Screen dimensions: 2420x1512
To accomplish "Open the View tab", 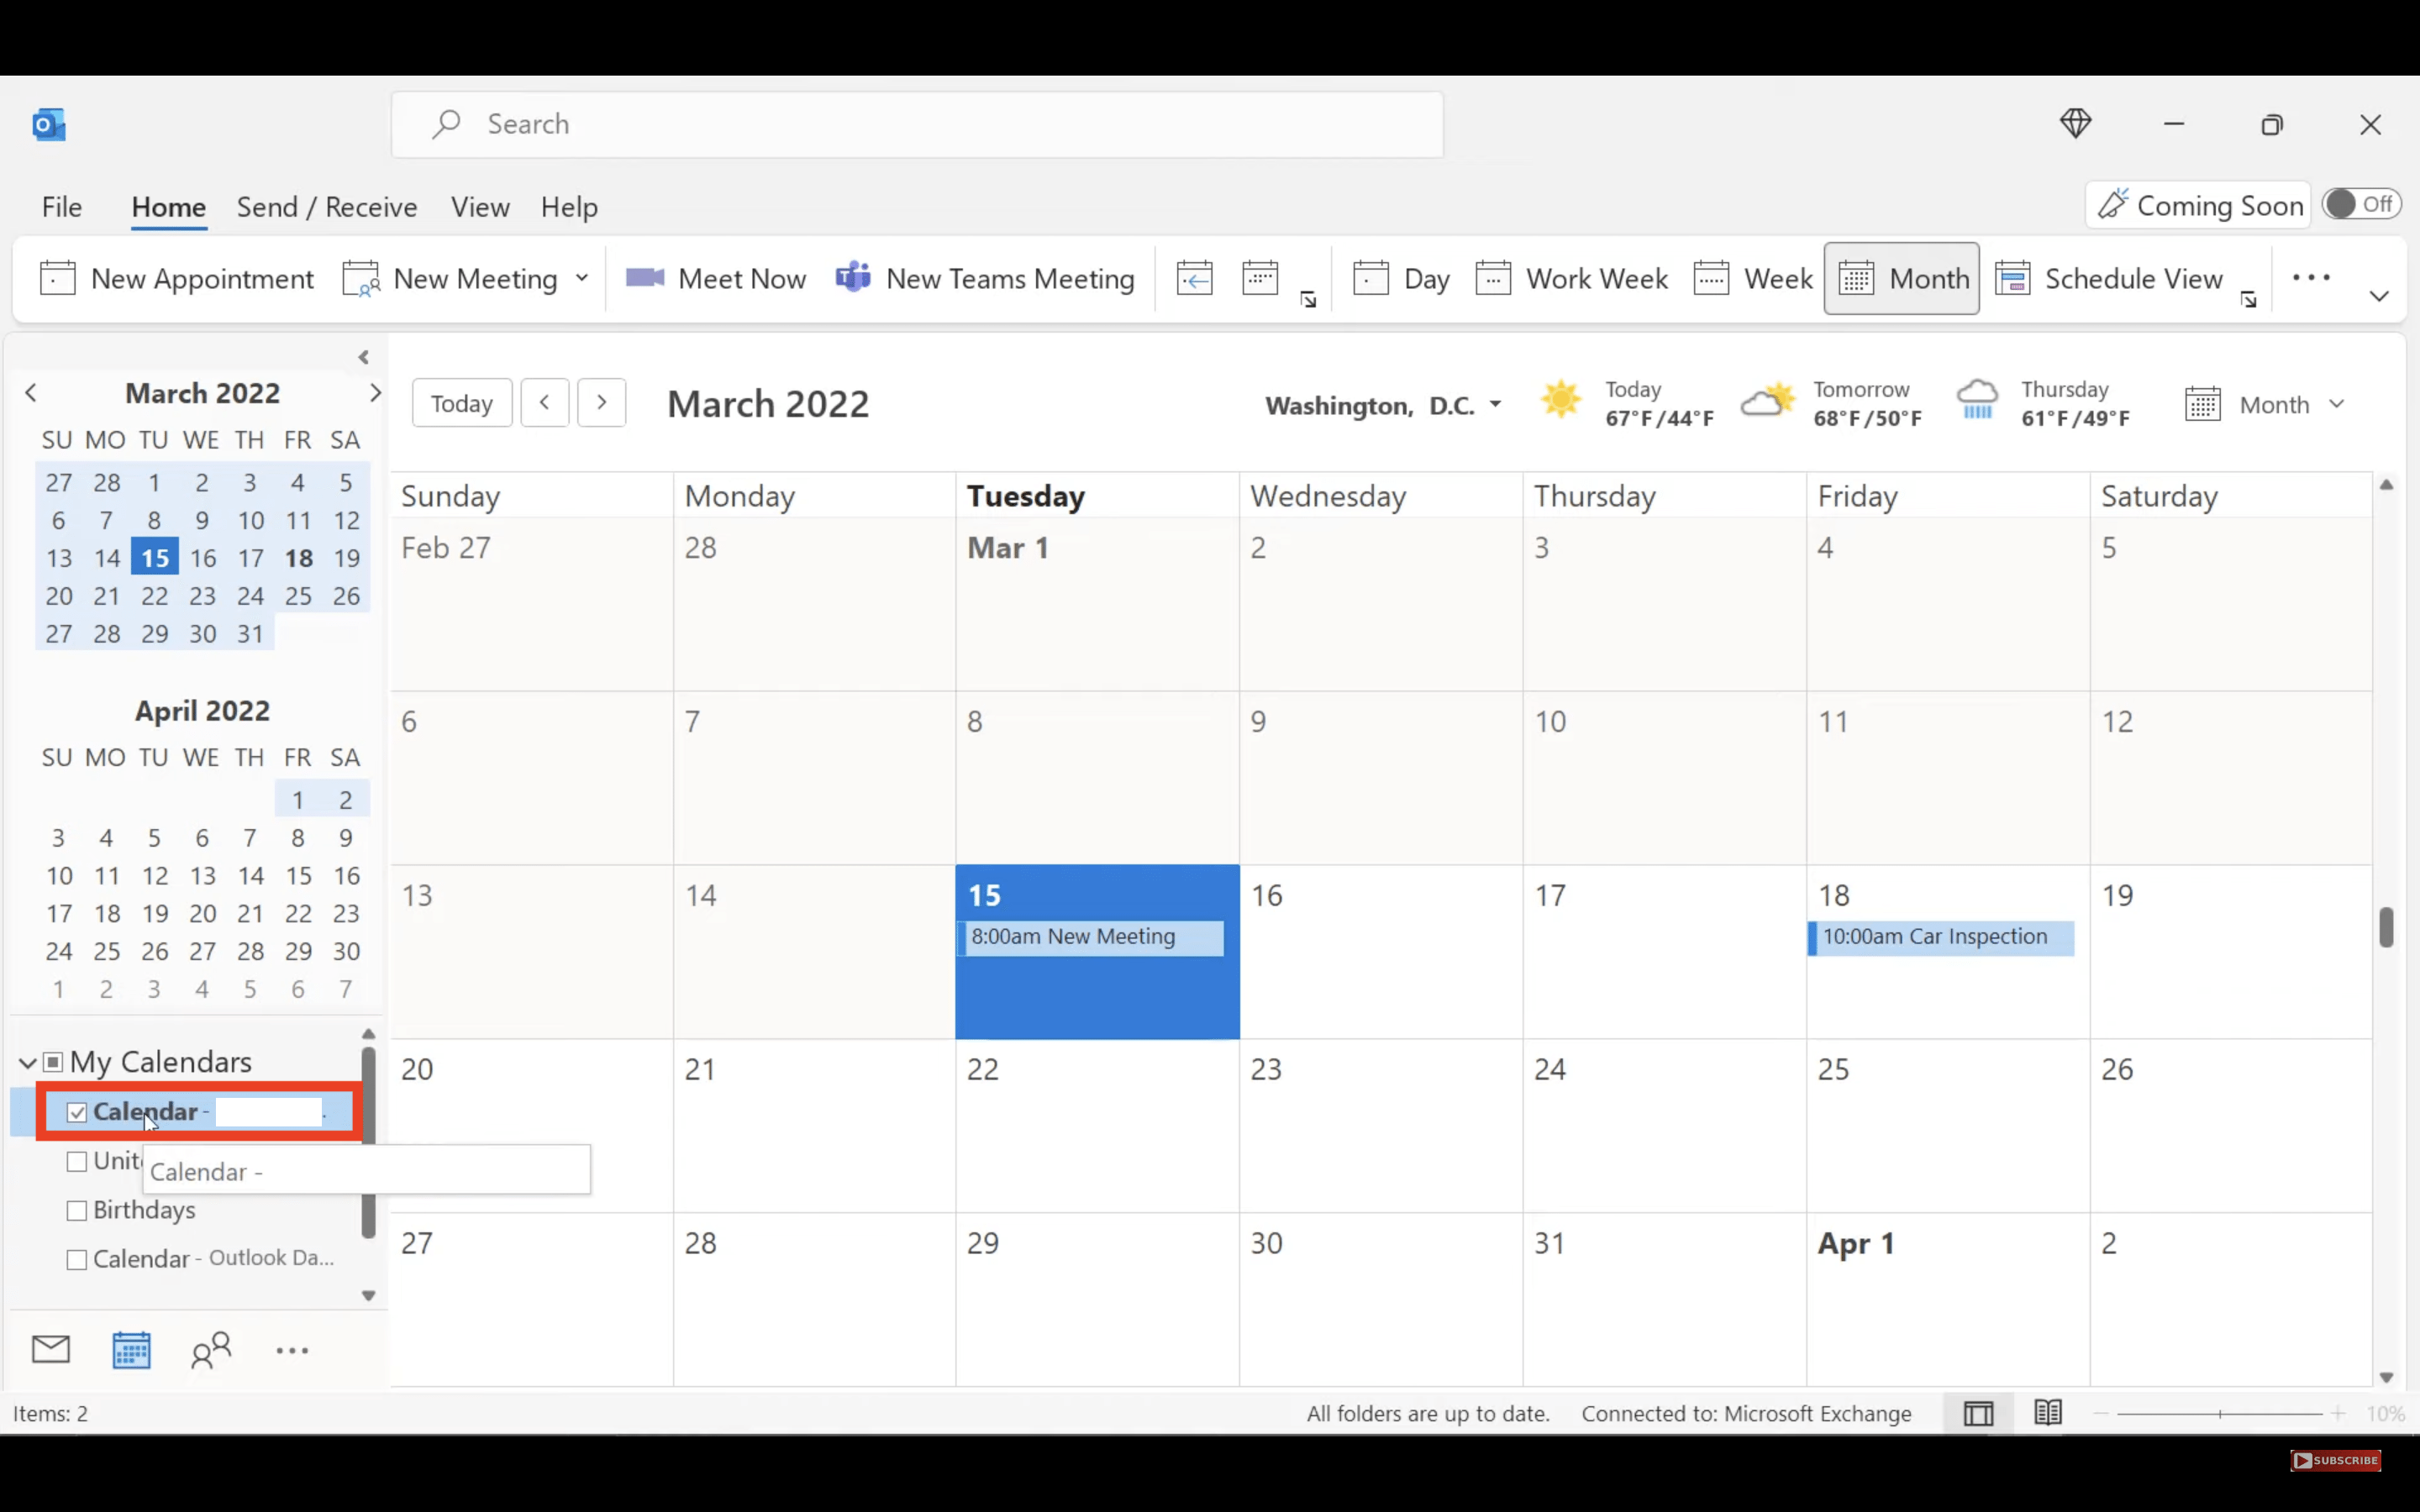I will click(480, 207).
